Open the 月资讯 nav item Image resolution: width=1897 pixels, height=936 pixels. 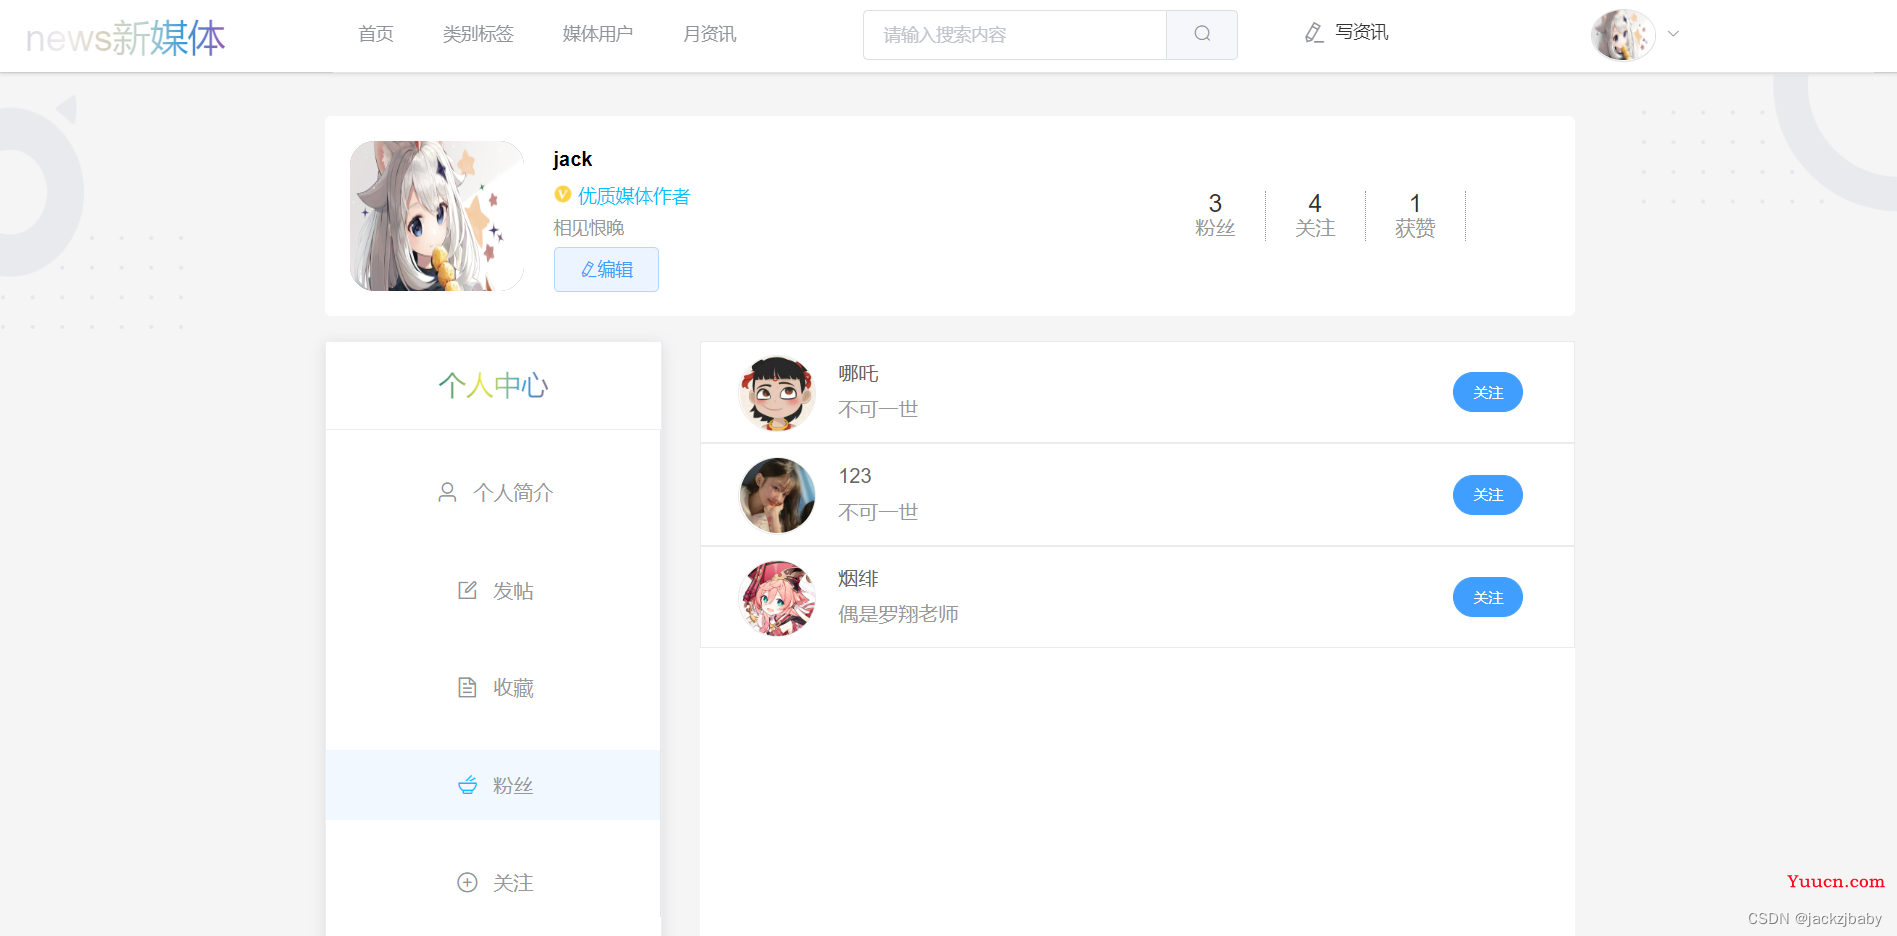pos(710,34)
